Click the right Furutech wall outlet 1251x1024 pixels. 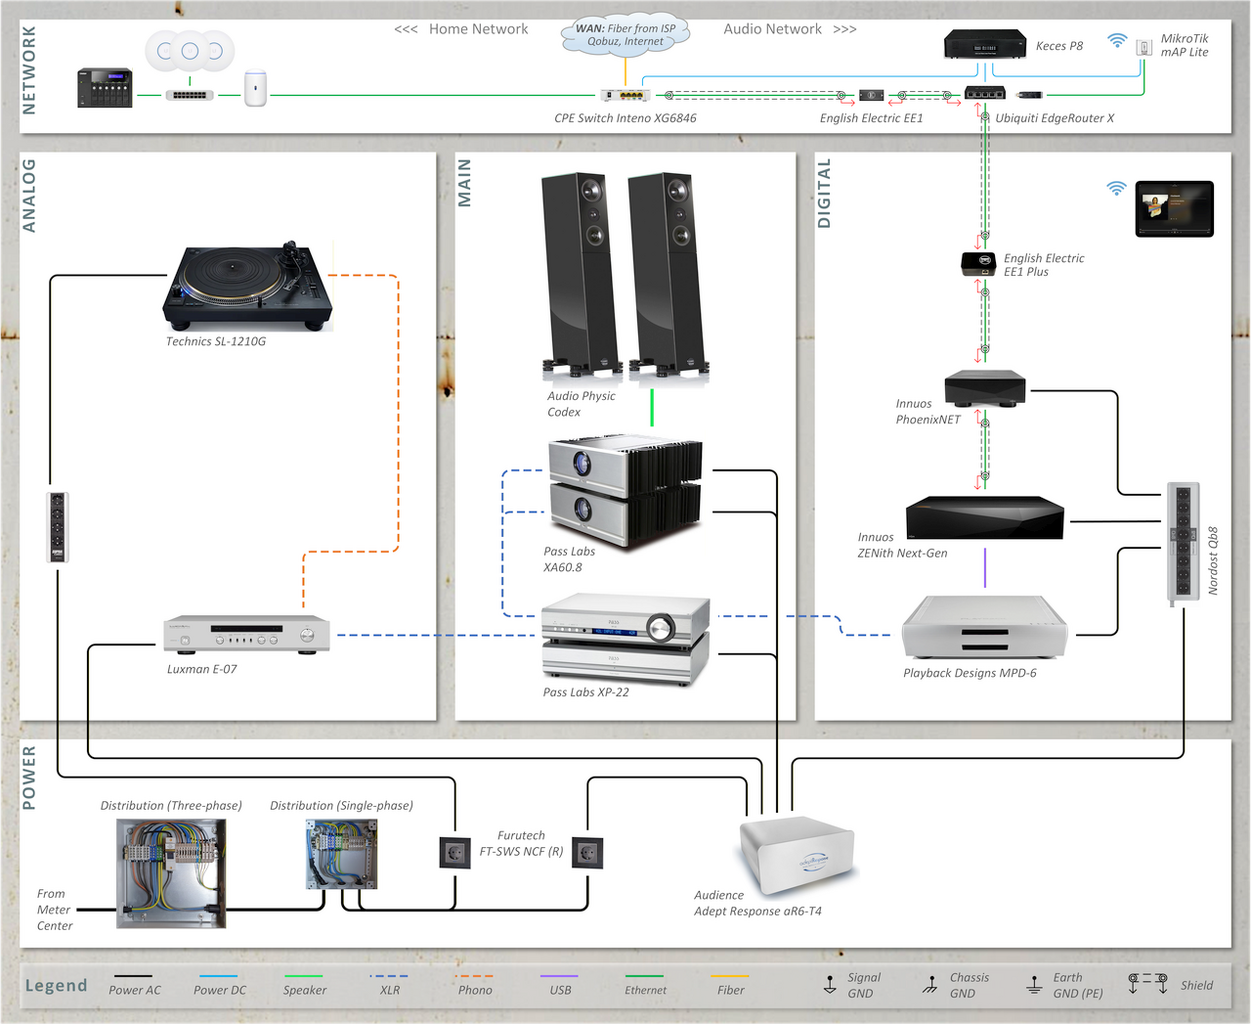[x=588, y=852]
